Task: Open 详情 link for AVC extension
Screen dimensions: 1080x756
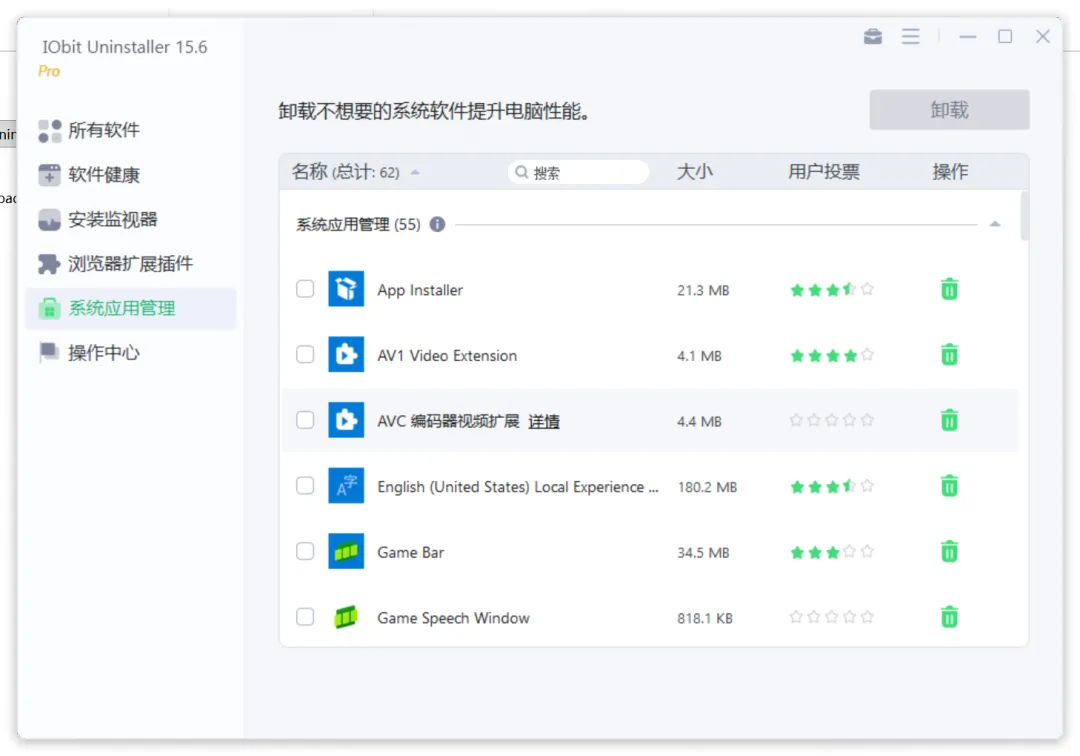Action: click(x=543, y=421)
